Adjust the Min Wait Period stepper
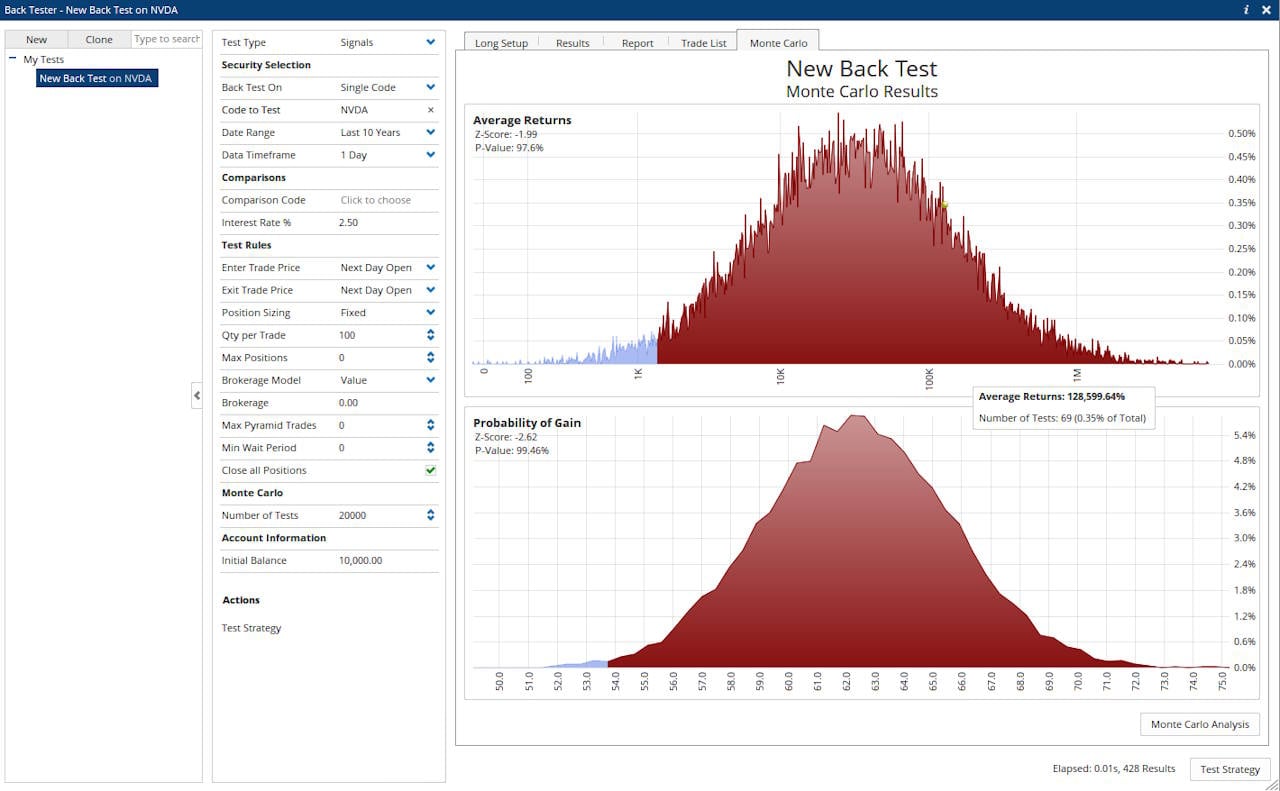The height and width of the screenshot is (791, 1280). click(431, 448)
